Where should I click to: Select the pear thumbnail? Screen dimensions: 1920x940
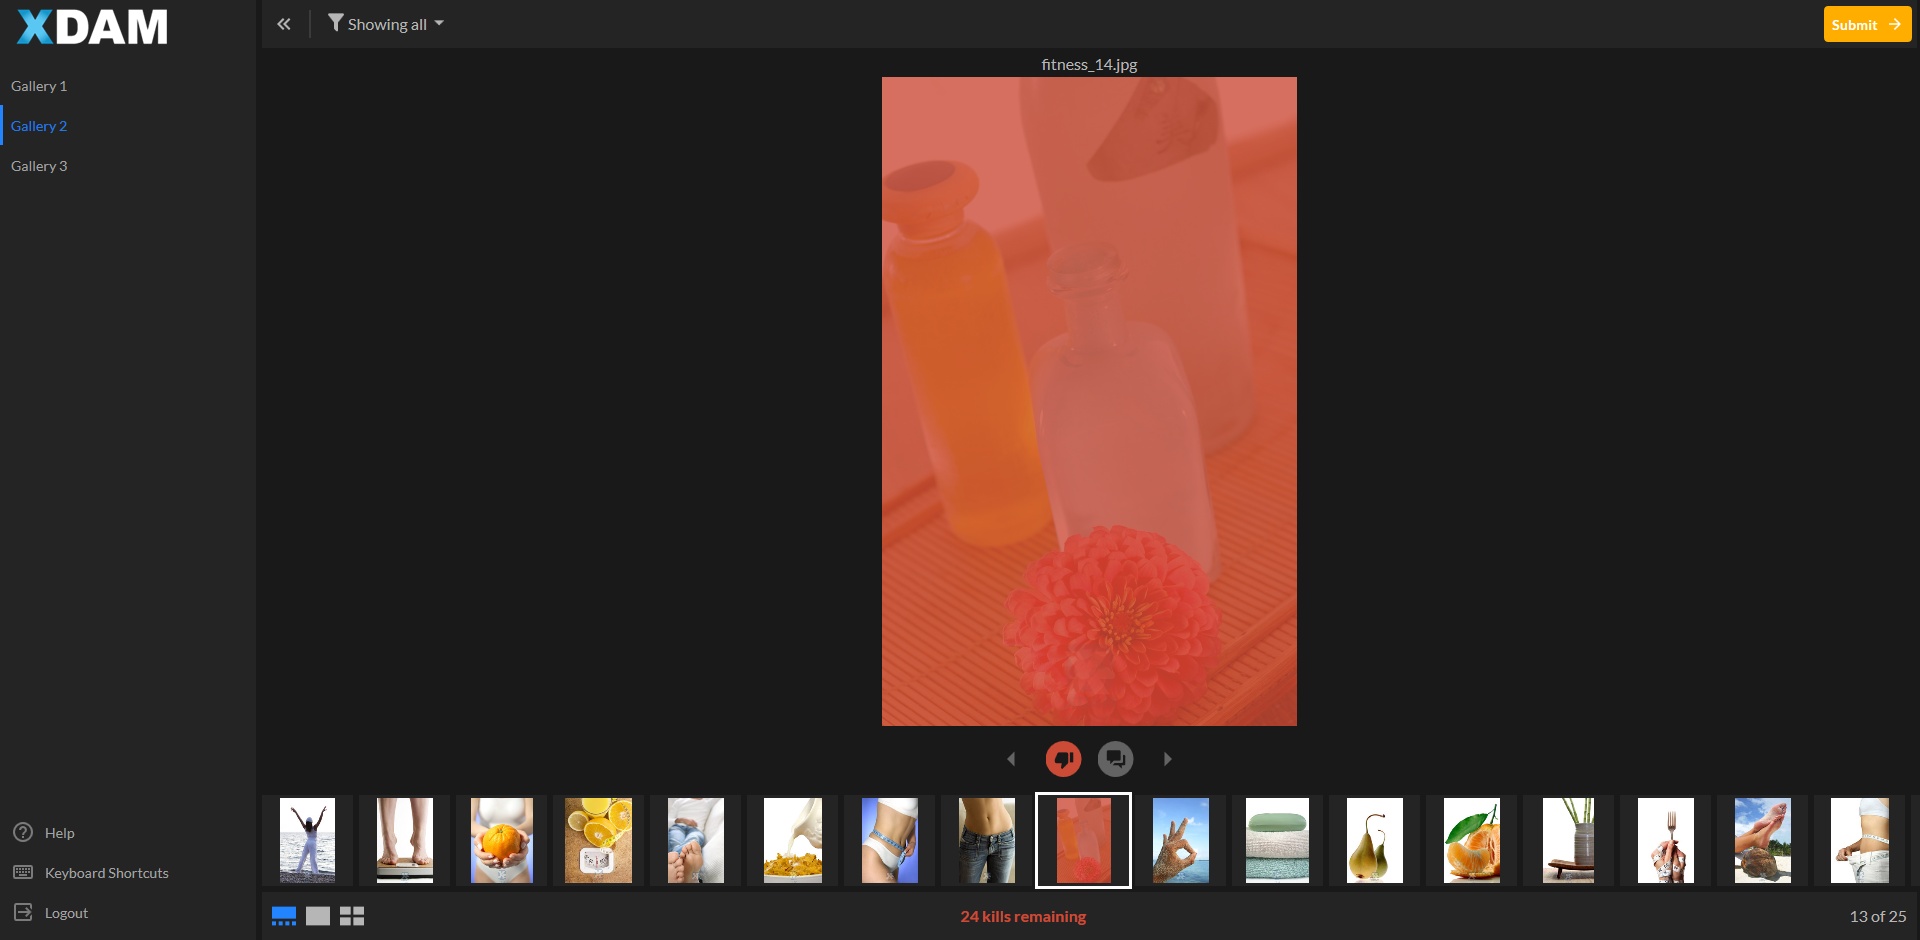coord(1374,840)
